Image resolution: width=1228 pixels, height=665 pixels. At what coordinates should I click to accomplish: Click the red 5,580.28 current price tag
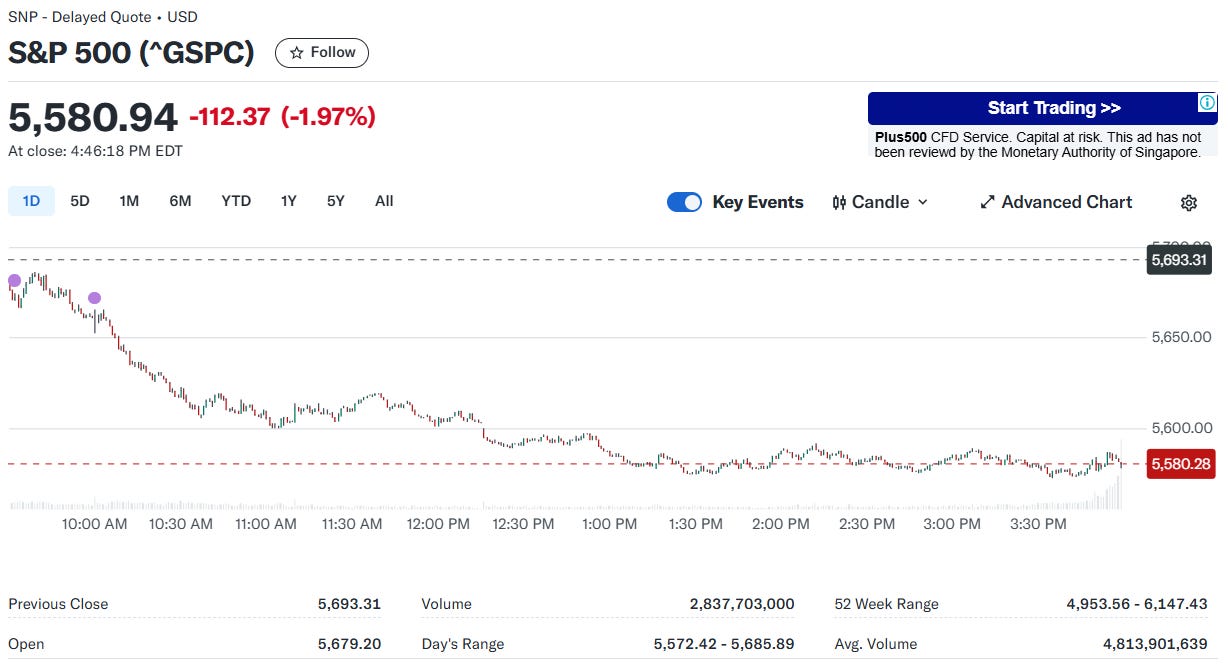point(1179,464)
